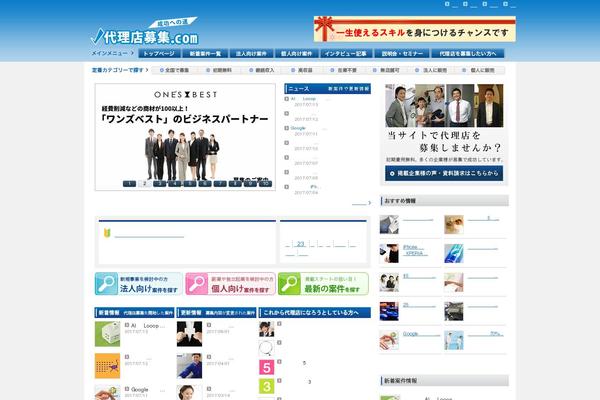Screen dimensions: 600x400
Task: Open 新着案件一覧 menu item
Action: point(205,54)
